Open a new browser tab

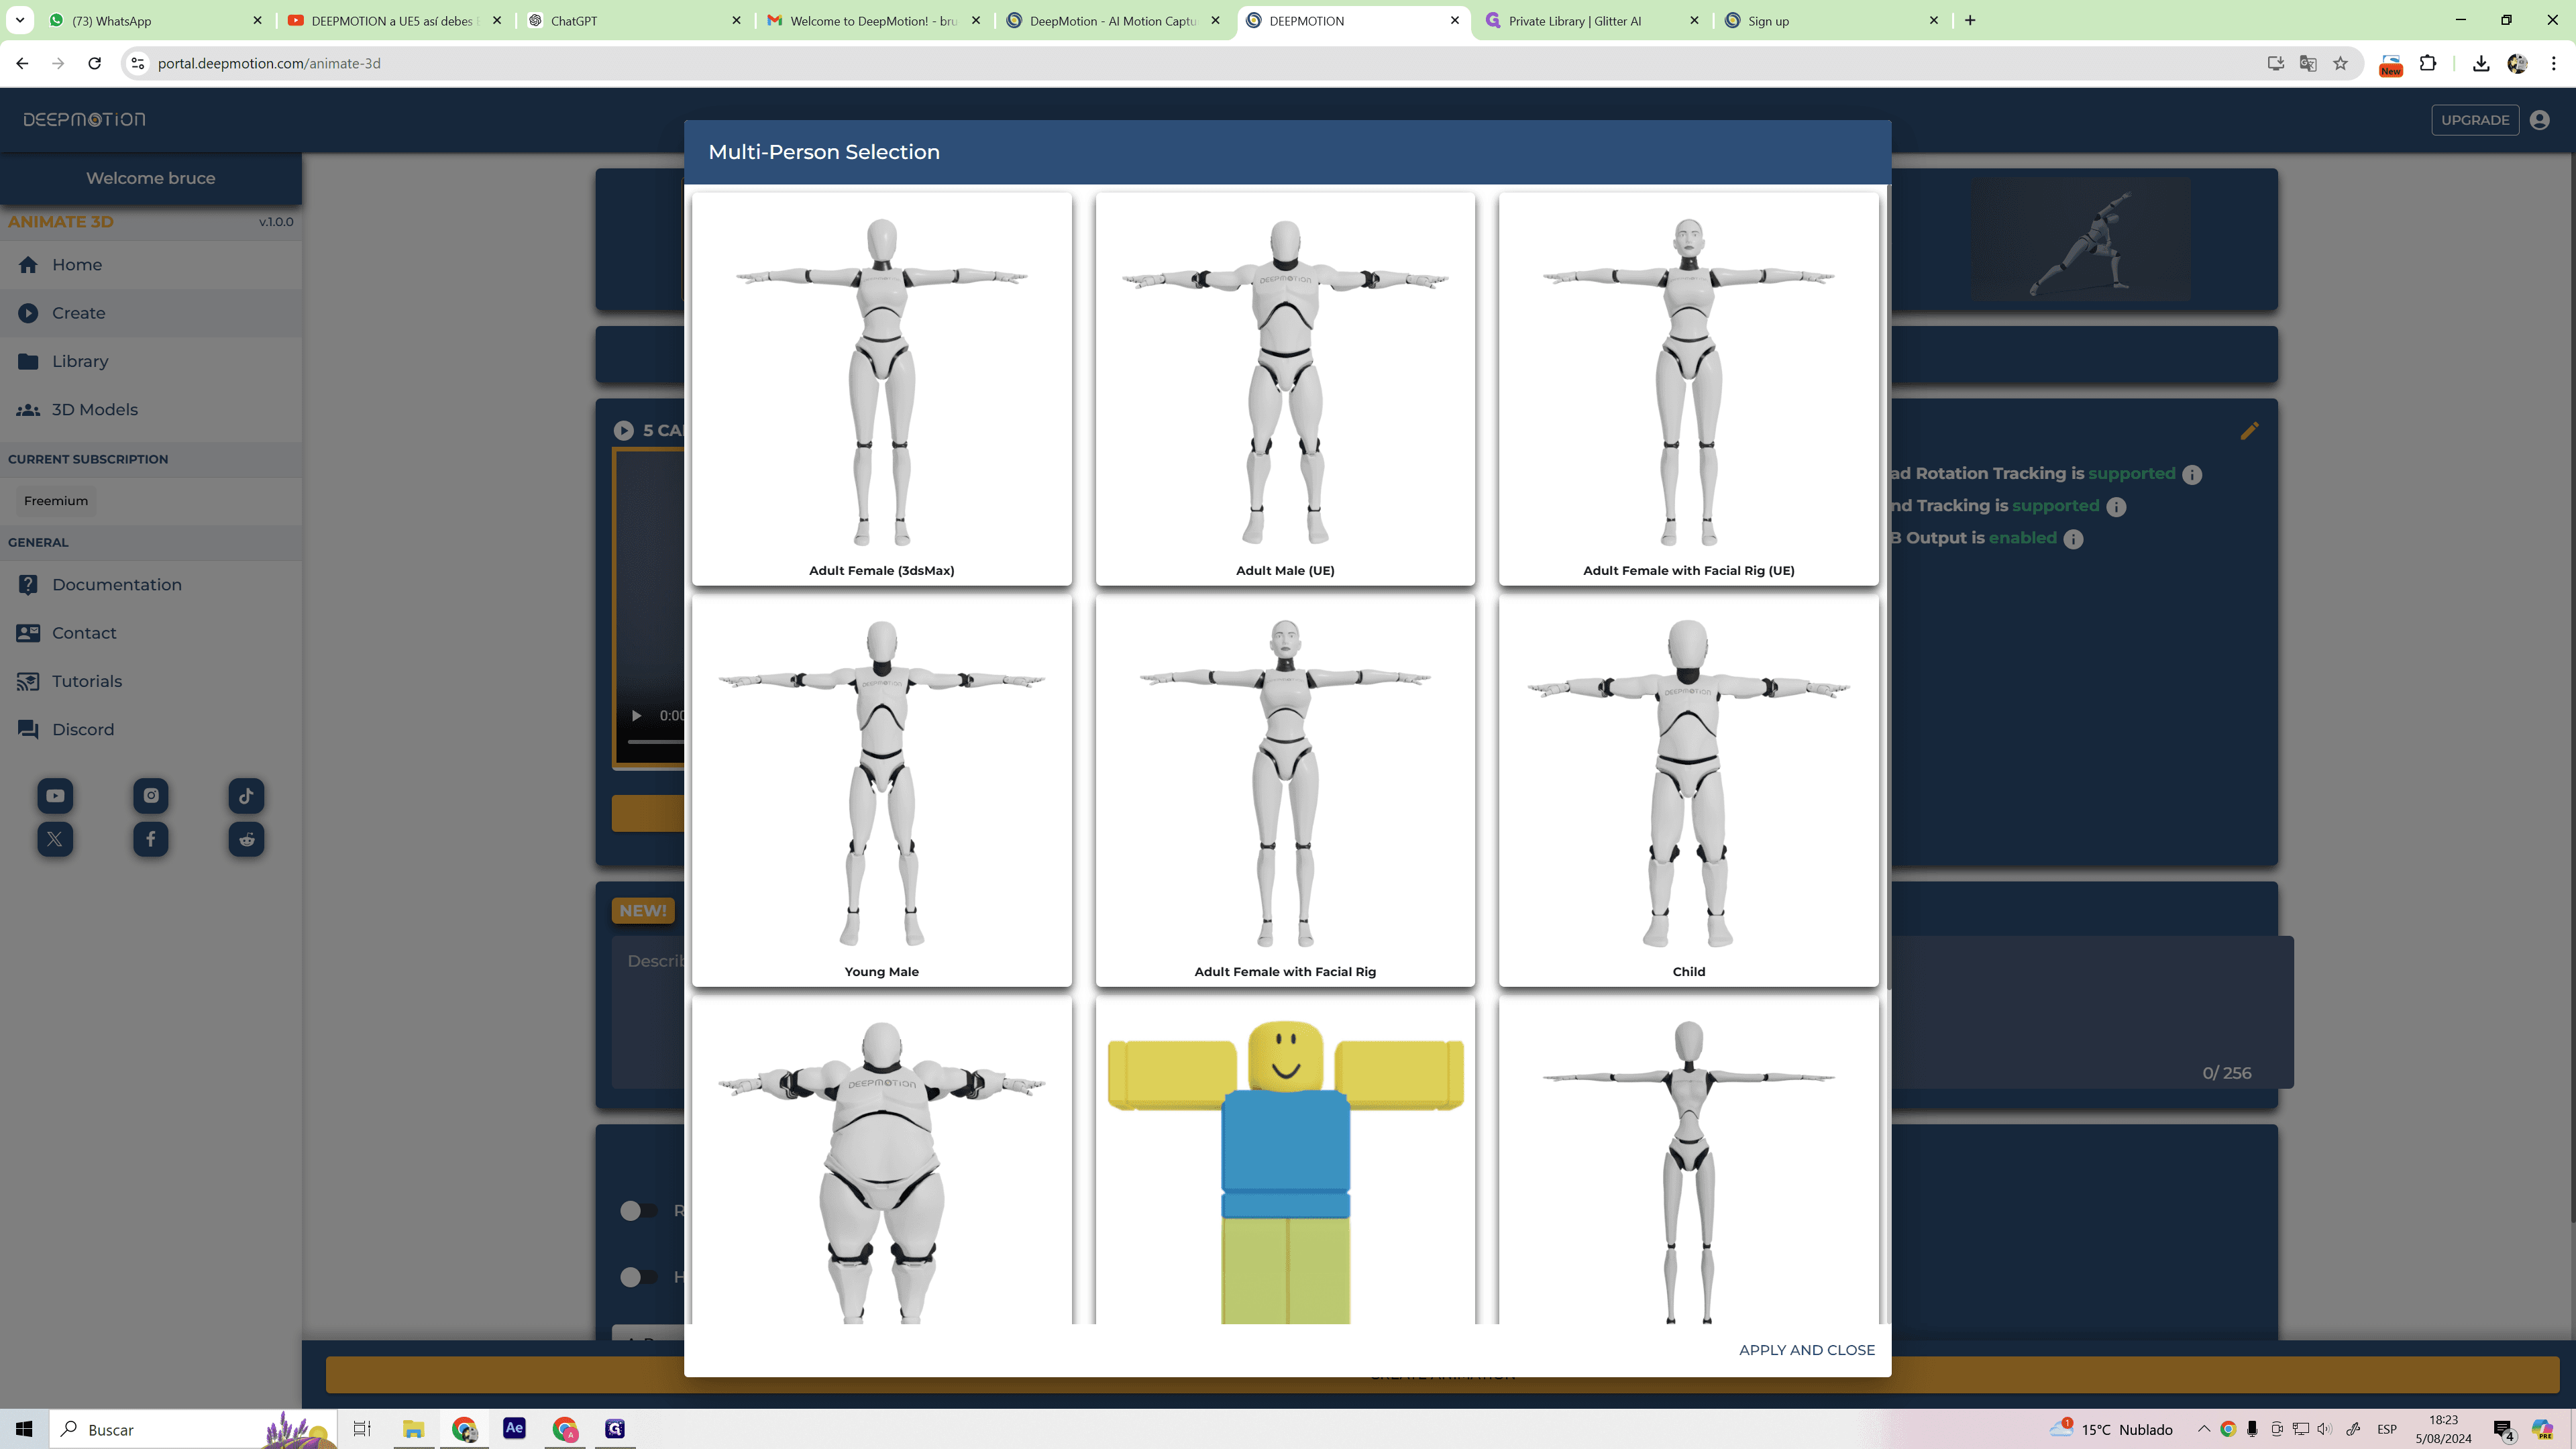1970,21
